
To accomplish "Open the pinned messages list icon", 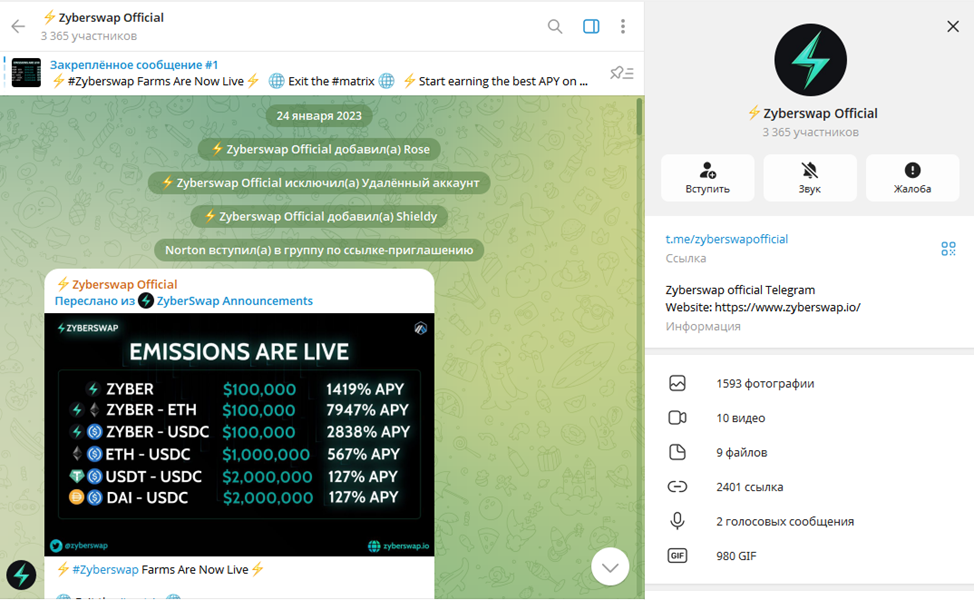I will pos(621,73).
